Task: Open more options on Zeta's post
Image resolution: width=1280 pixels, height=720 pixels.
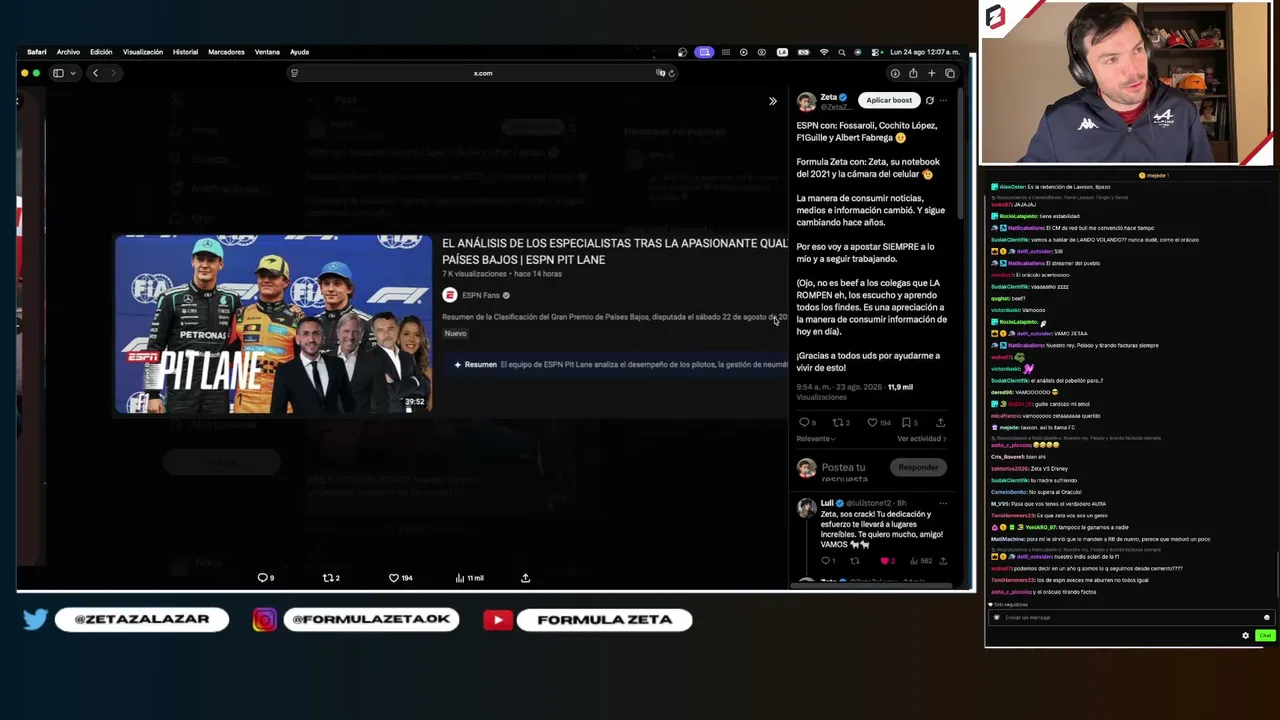Action: 943,100
